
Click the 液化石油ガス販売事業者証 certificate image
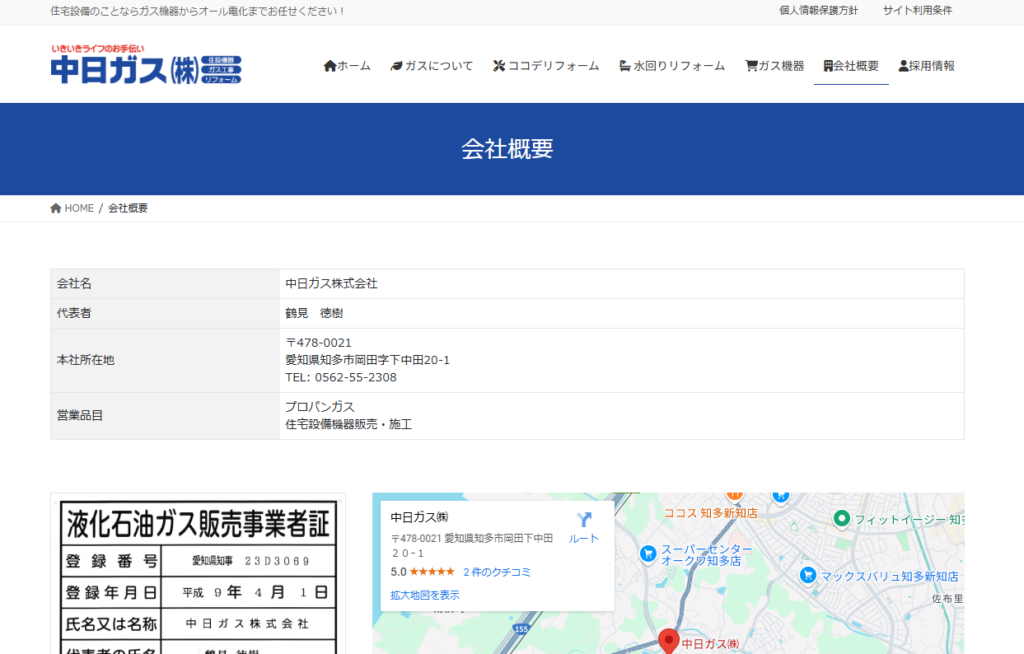point(198,576)
